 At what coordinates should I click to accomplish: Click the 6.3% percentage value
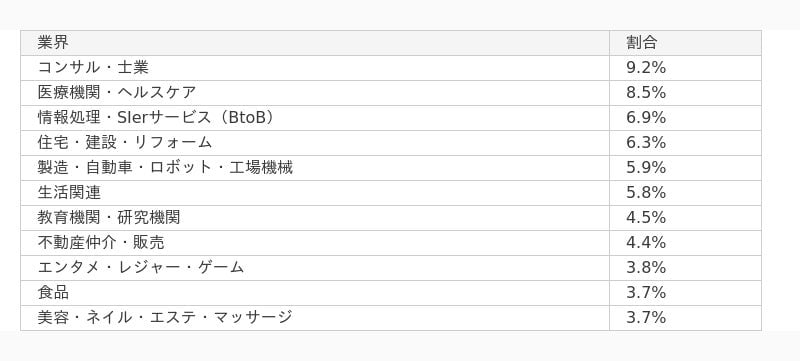click(646, 143)
